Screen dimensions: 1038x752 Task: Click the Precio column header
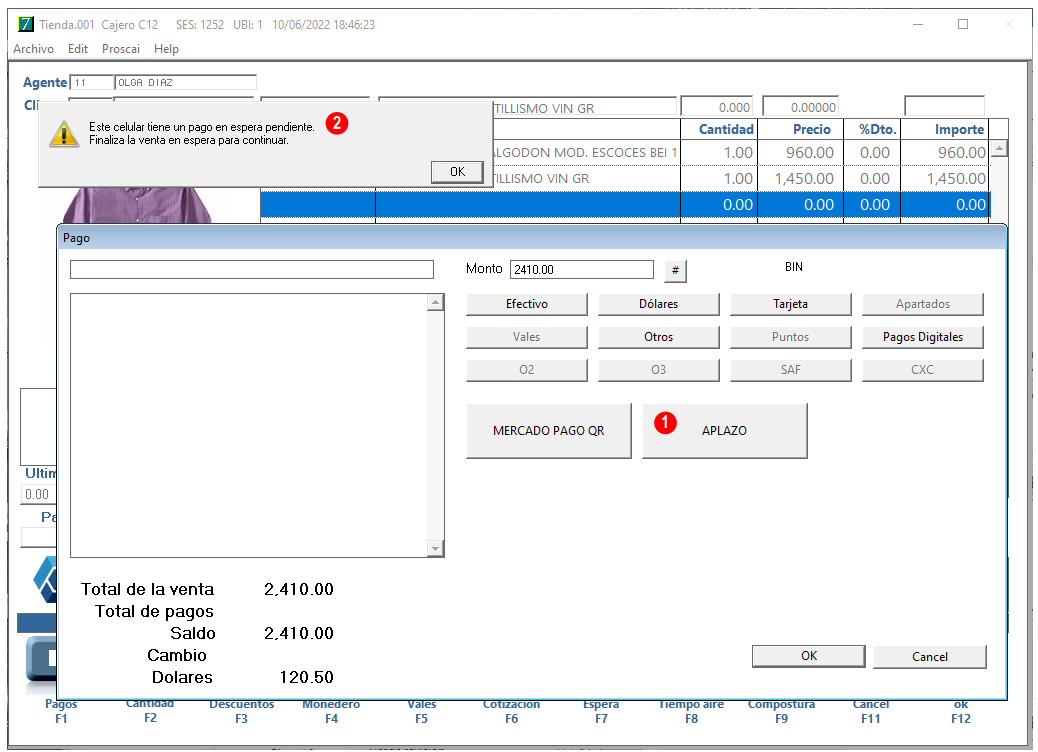coord(800,129)
